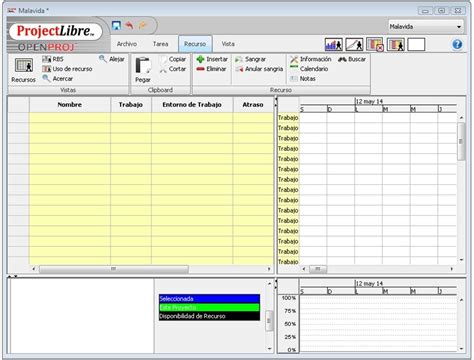Toggle the task usage sub-view icon
The width and height of the screenshot is (474, 360).
(x=375, y=44)
